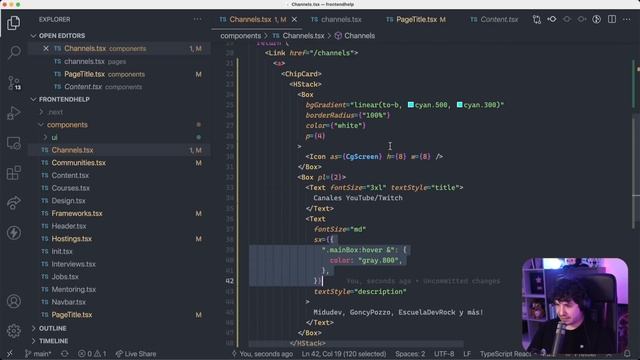Open Source Control with 13 changes

(14, 83)
